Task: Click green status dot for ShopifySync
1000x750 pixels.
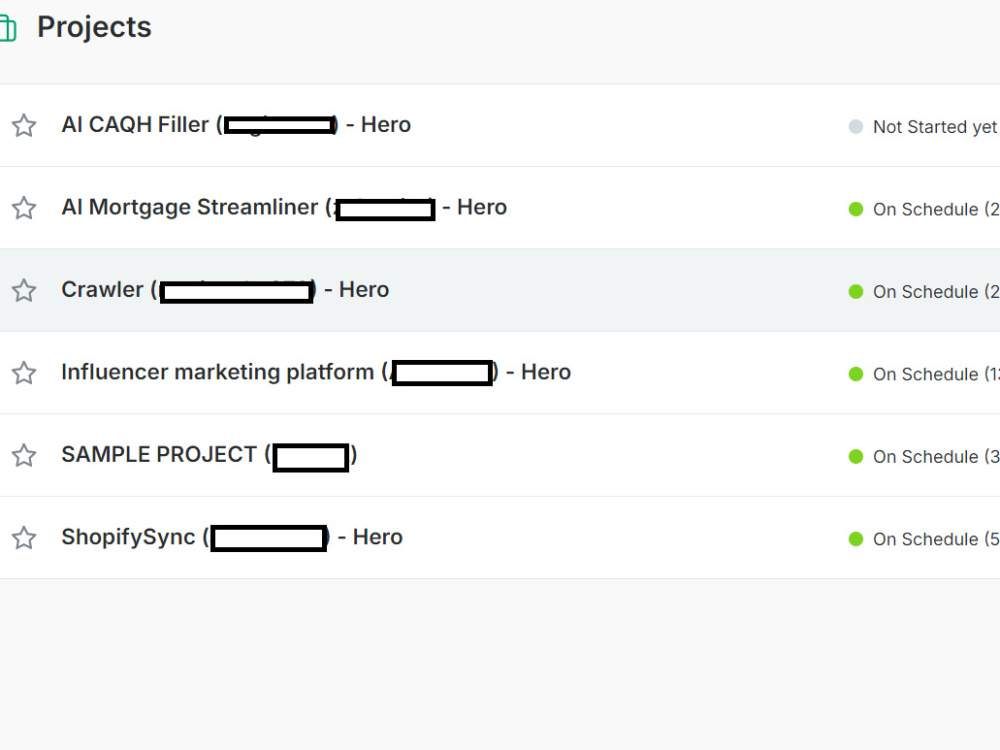Action: [x=856, y=539]
